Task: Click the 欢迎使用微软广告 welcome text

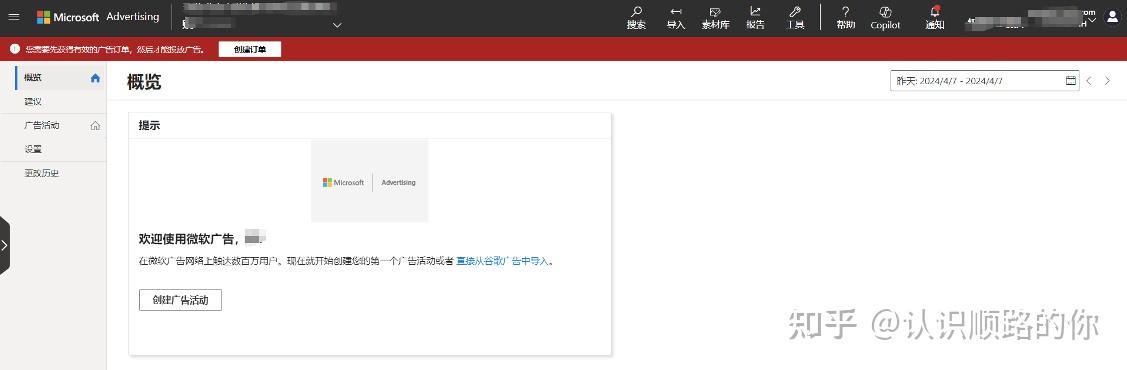Action: 188,238
